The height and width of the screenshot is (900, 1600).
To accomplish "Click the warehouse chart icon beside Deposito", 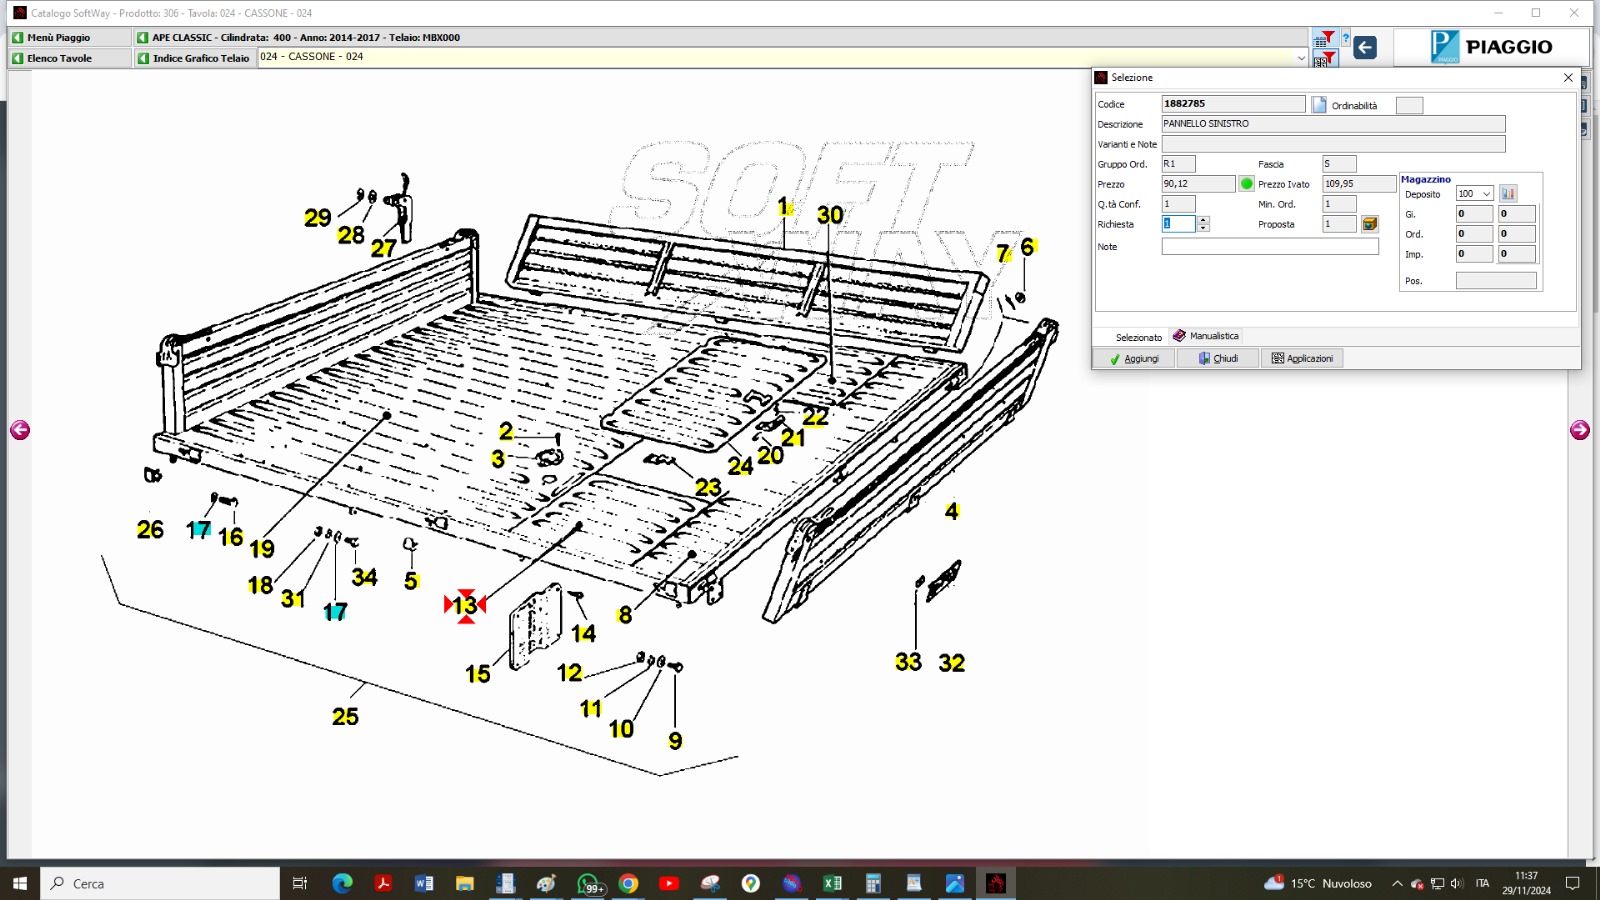I will pyautogui.click(x=1508, y=194).
